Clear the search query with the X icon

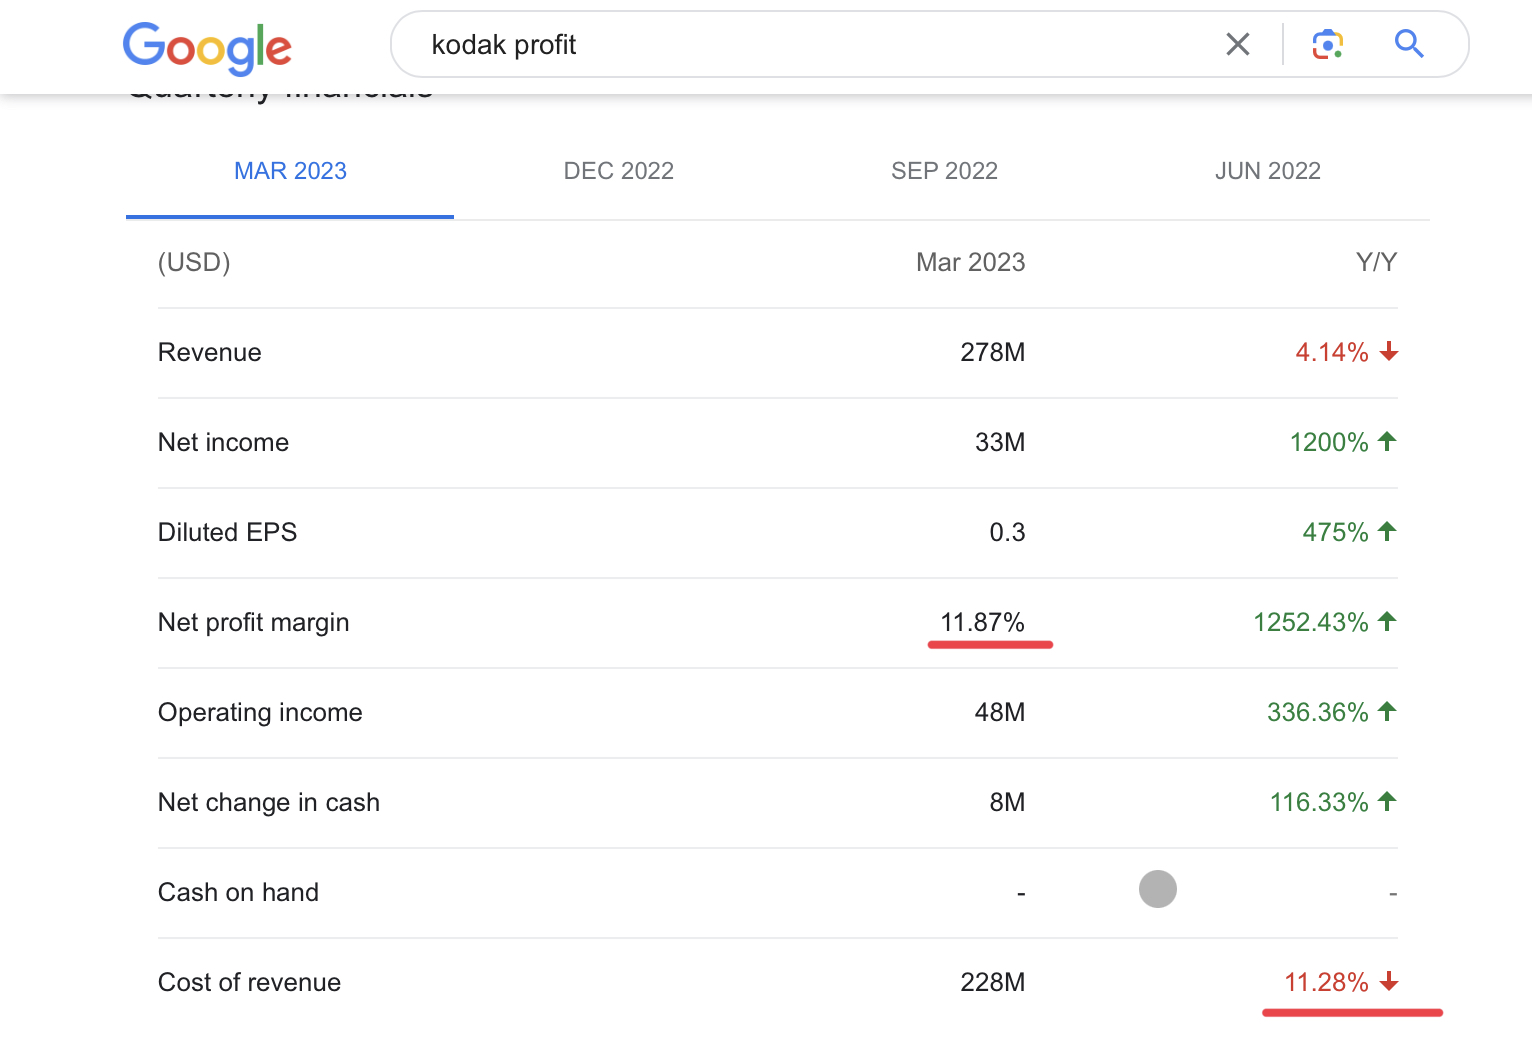[x=1238, y=44]
